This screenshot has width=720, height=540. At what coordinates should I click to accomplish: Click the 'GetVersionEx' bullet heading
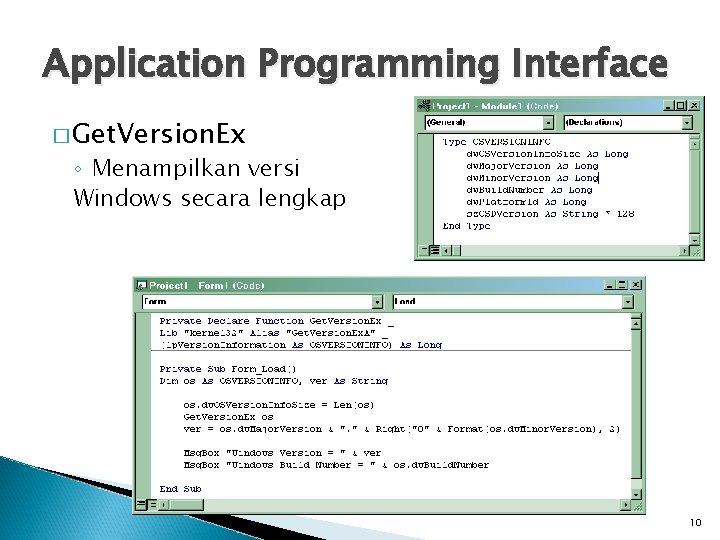(x=158, y=134)
